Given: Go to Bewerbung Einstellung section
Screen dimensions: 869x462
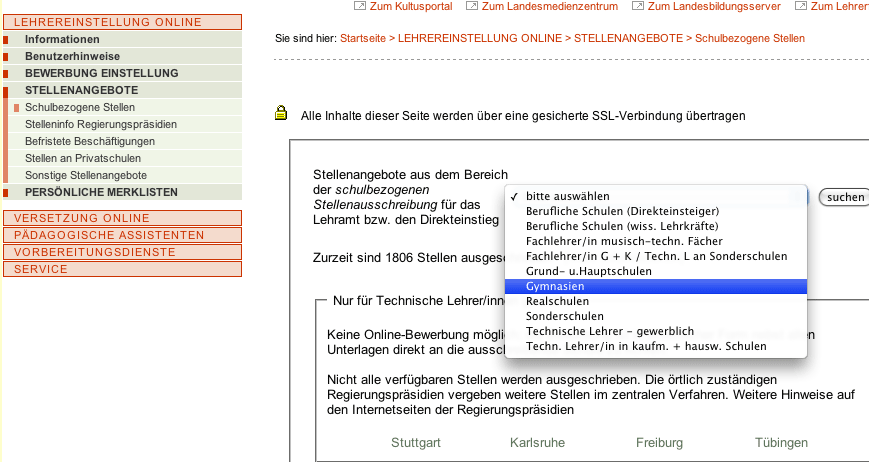Looking at the screenshot, I should point(101,73).
